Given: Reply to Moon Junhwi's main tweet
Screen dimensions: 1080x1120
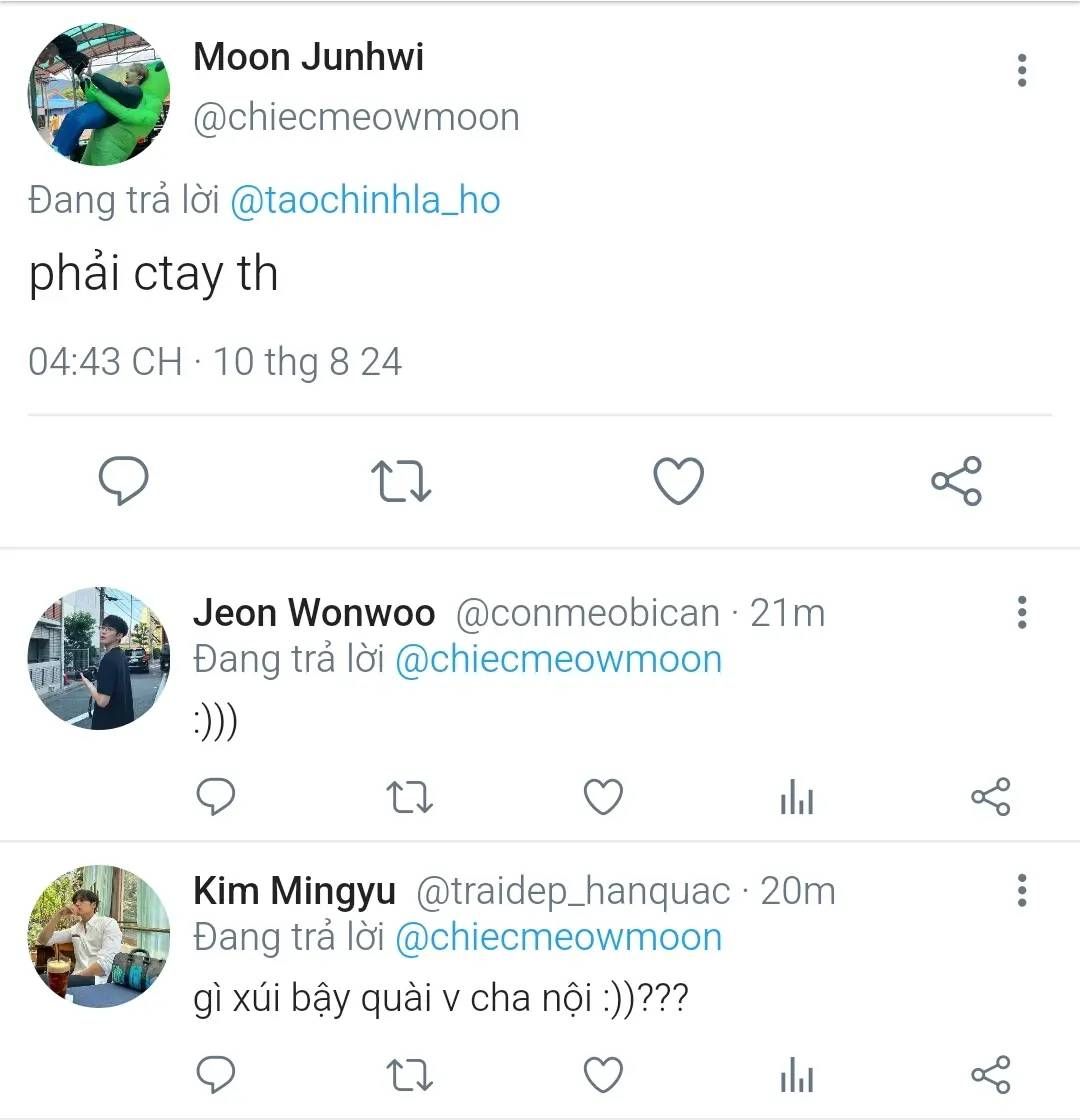Looking at the screenshot, I should tap(124, 481).
